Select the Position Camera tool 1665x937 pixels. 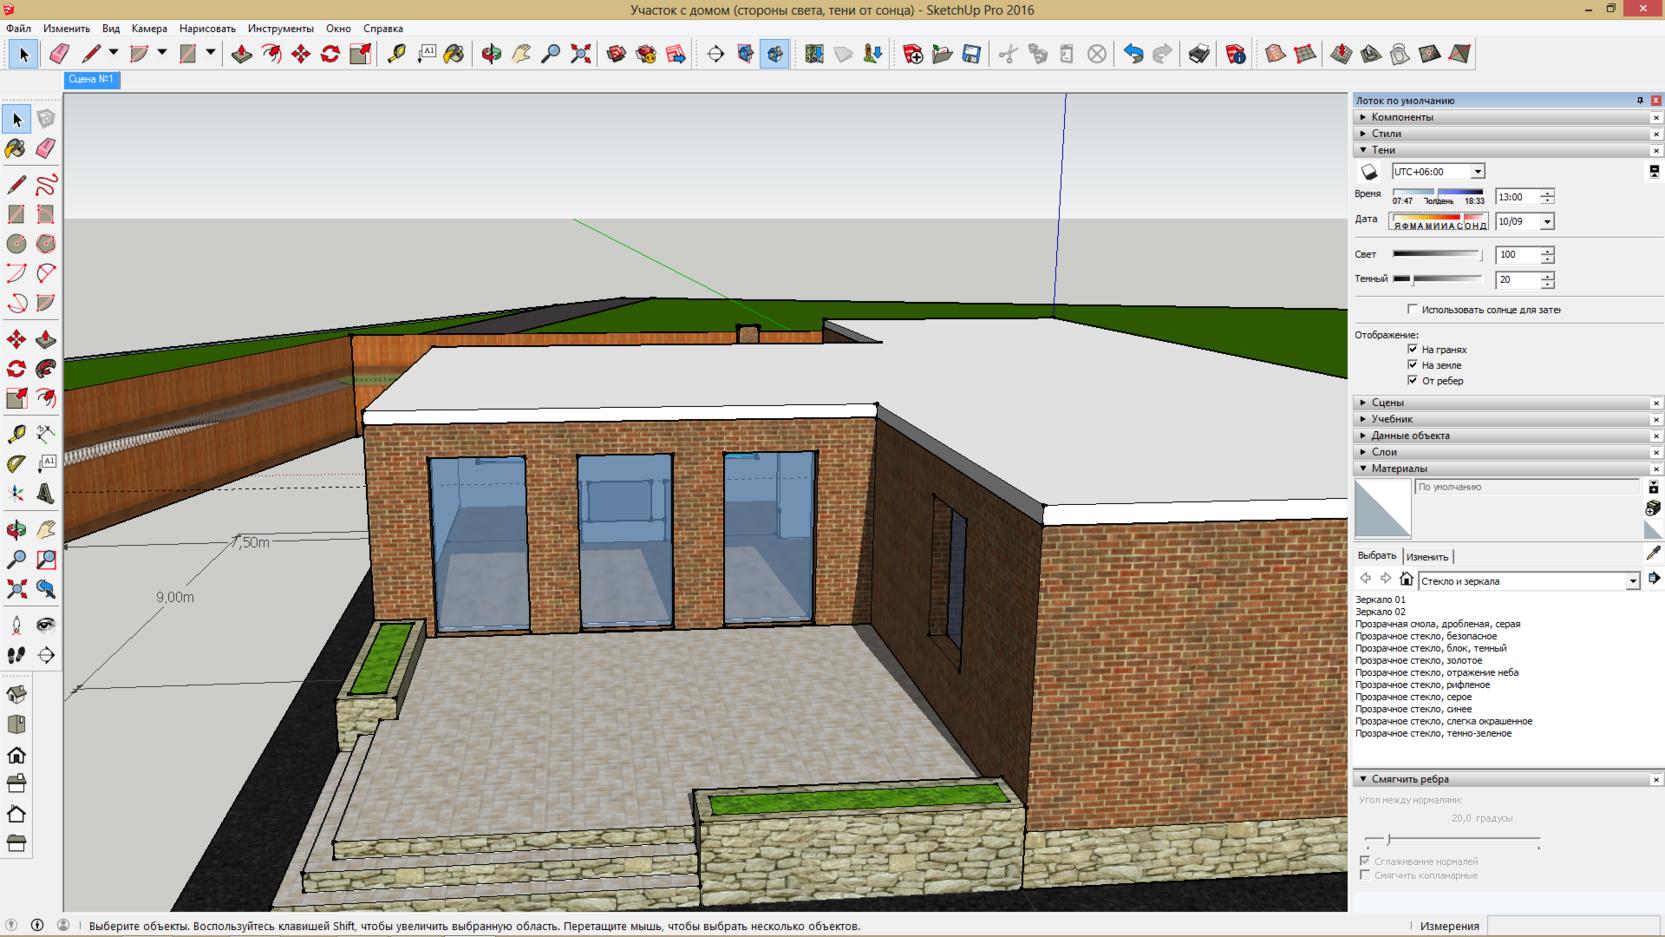pos(16,625)
